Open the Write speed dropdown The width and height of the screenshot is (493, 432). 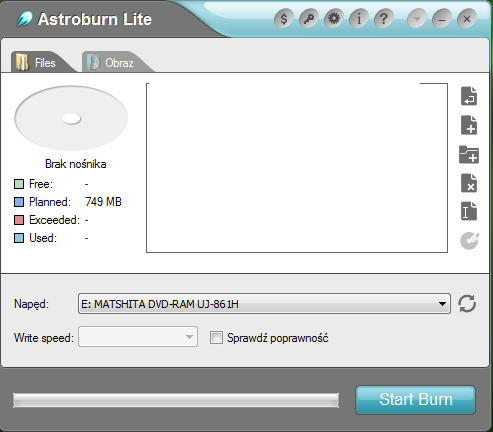tap(138, 337)
